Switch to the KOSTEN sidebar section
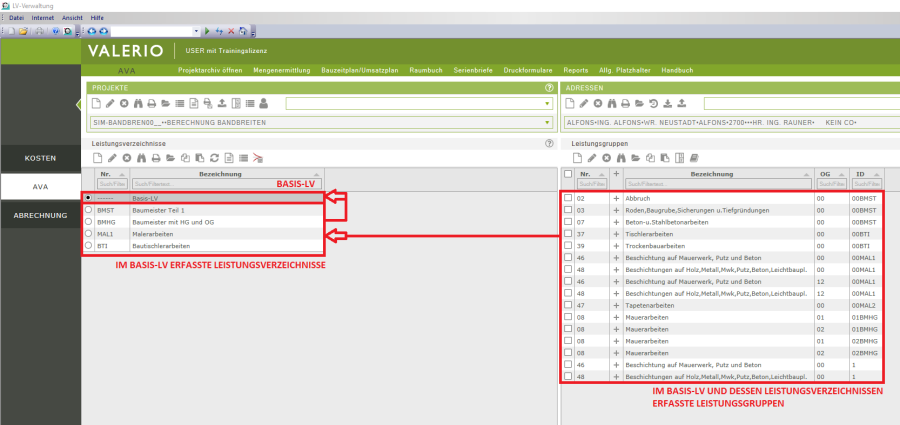Screen dimensions: 900x425 tap(40, 158)
